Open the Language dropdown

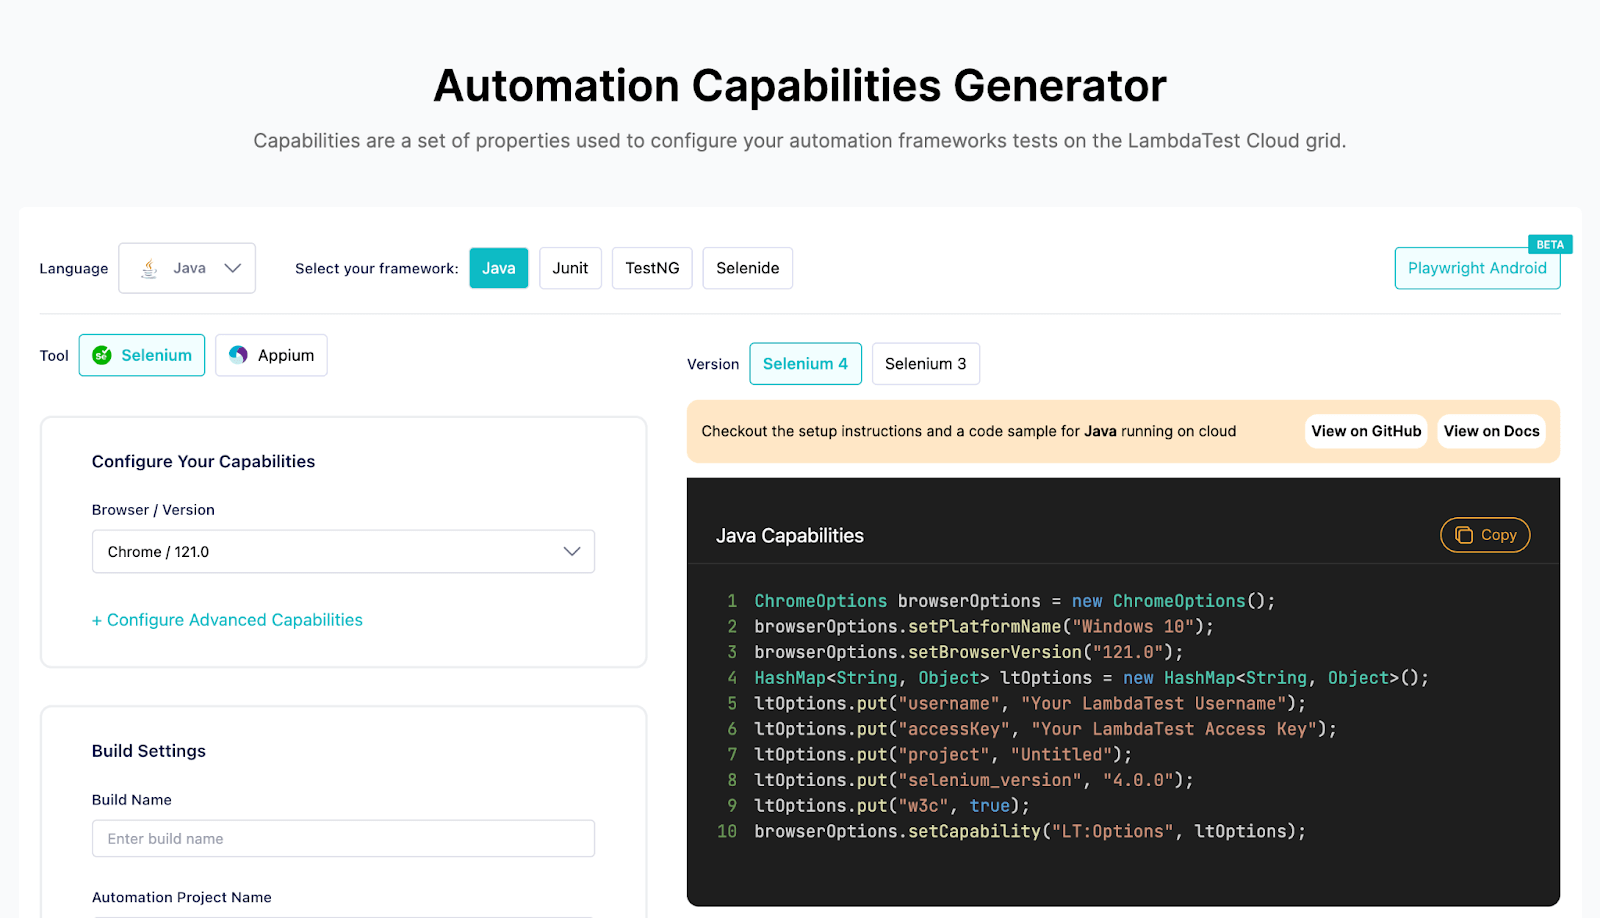coord(187,268)
